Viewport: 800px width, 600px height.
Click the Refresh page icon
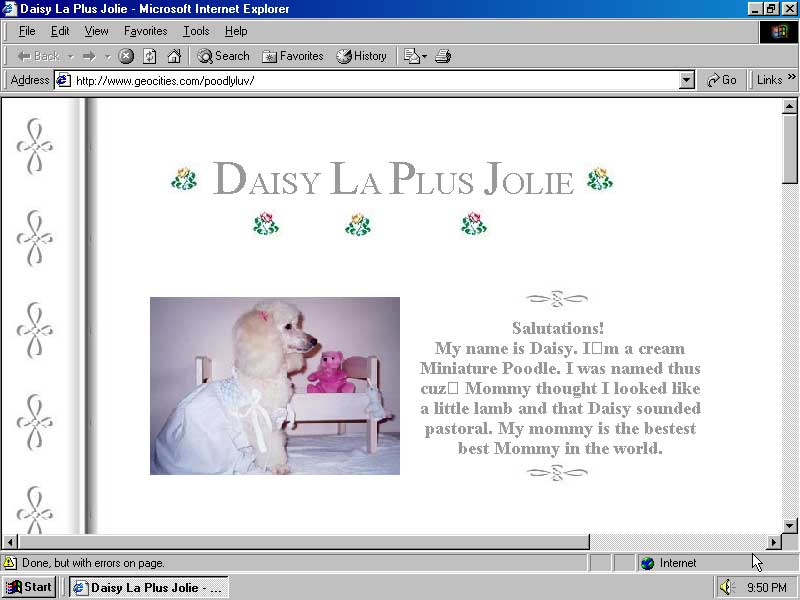[150, 56]
